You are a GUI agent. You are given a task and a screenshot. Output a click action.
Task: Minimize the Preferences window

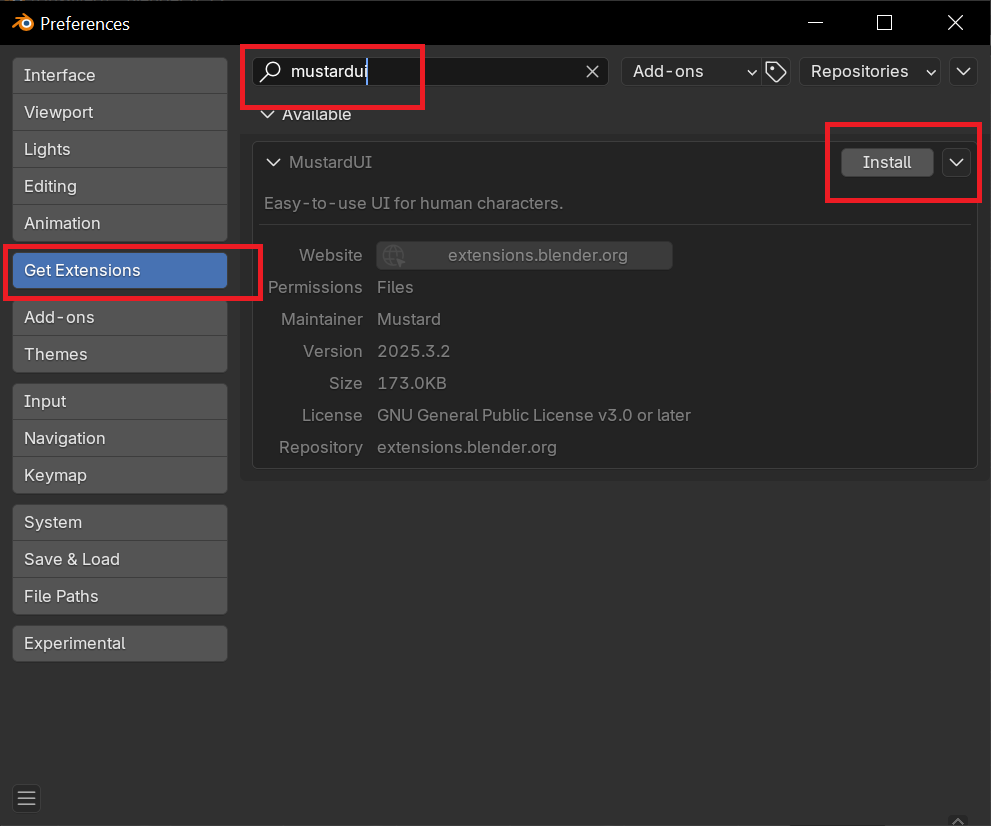tap(815, 23)
